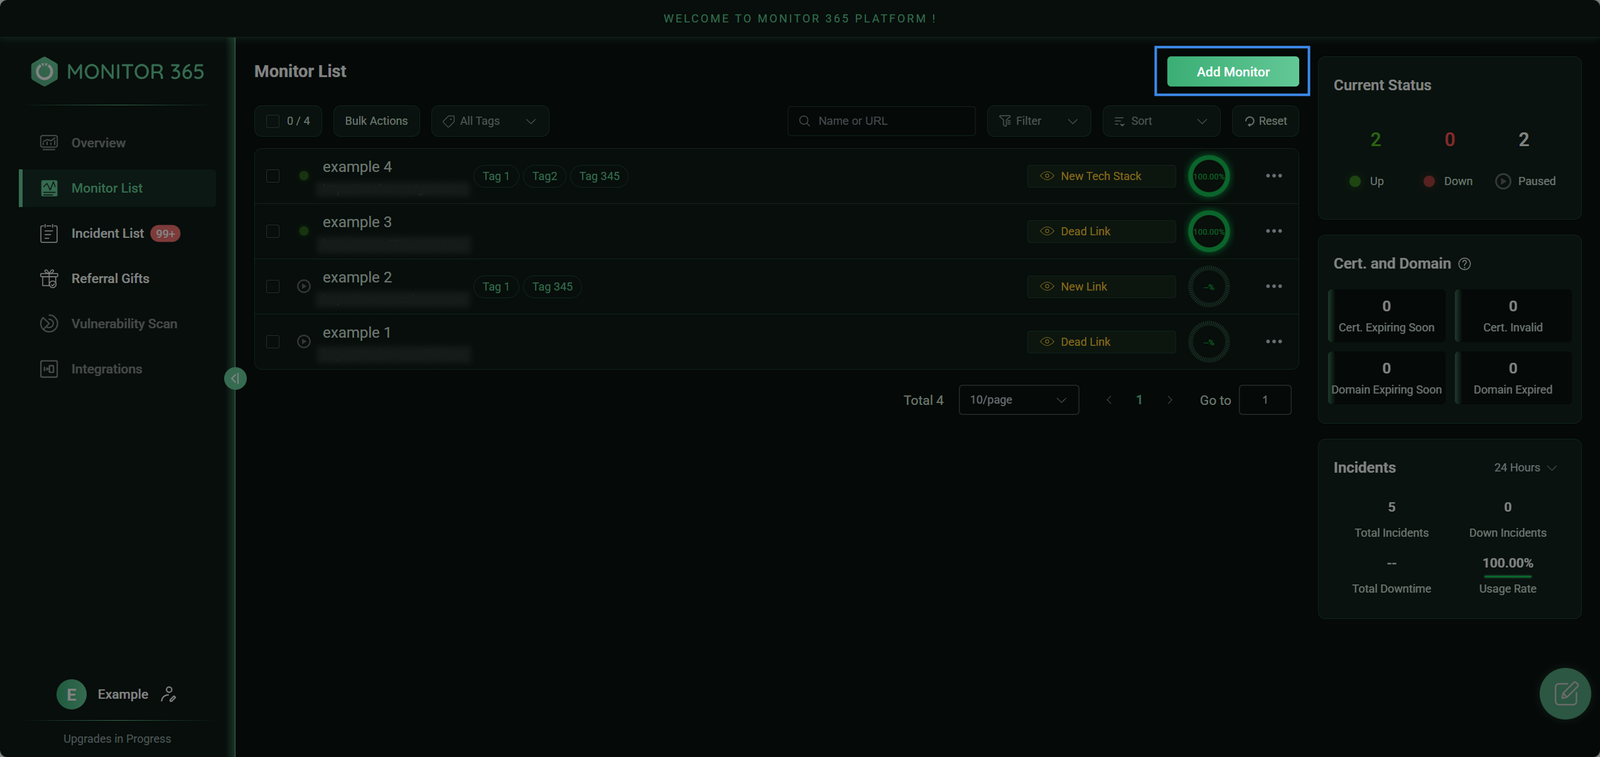Click the Cert. and Domain help icon
1600x757 pixels.
1464,264
